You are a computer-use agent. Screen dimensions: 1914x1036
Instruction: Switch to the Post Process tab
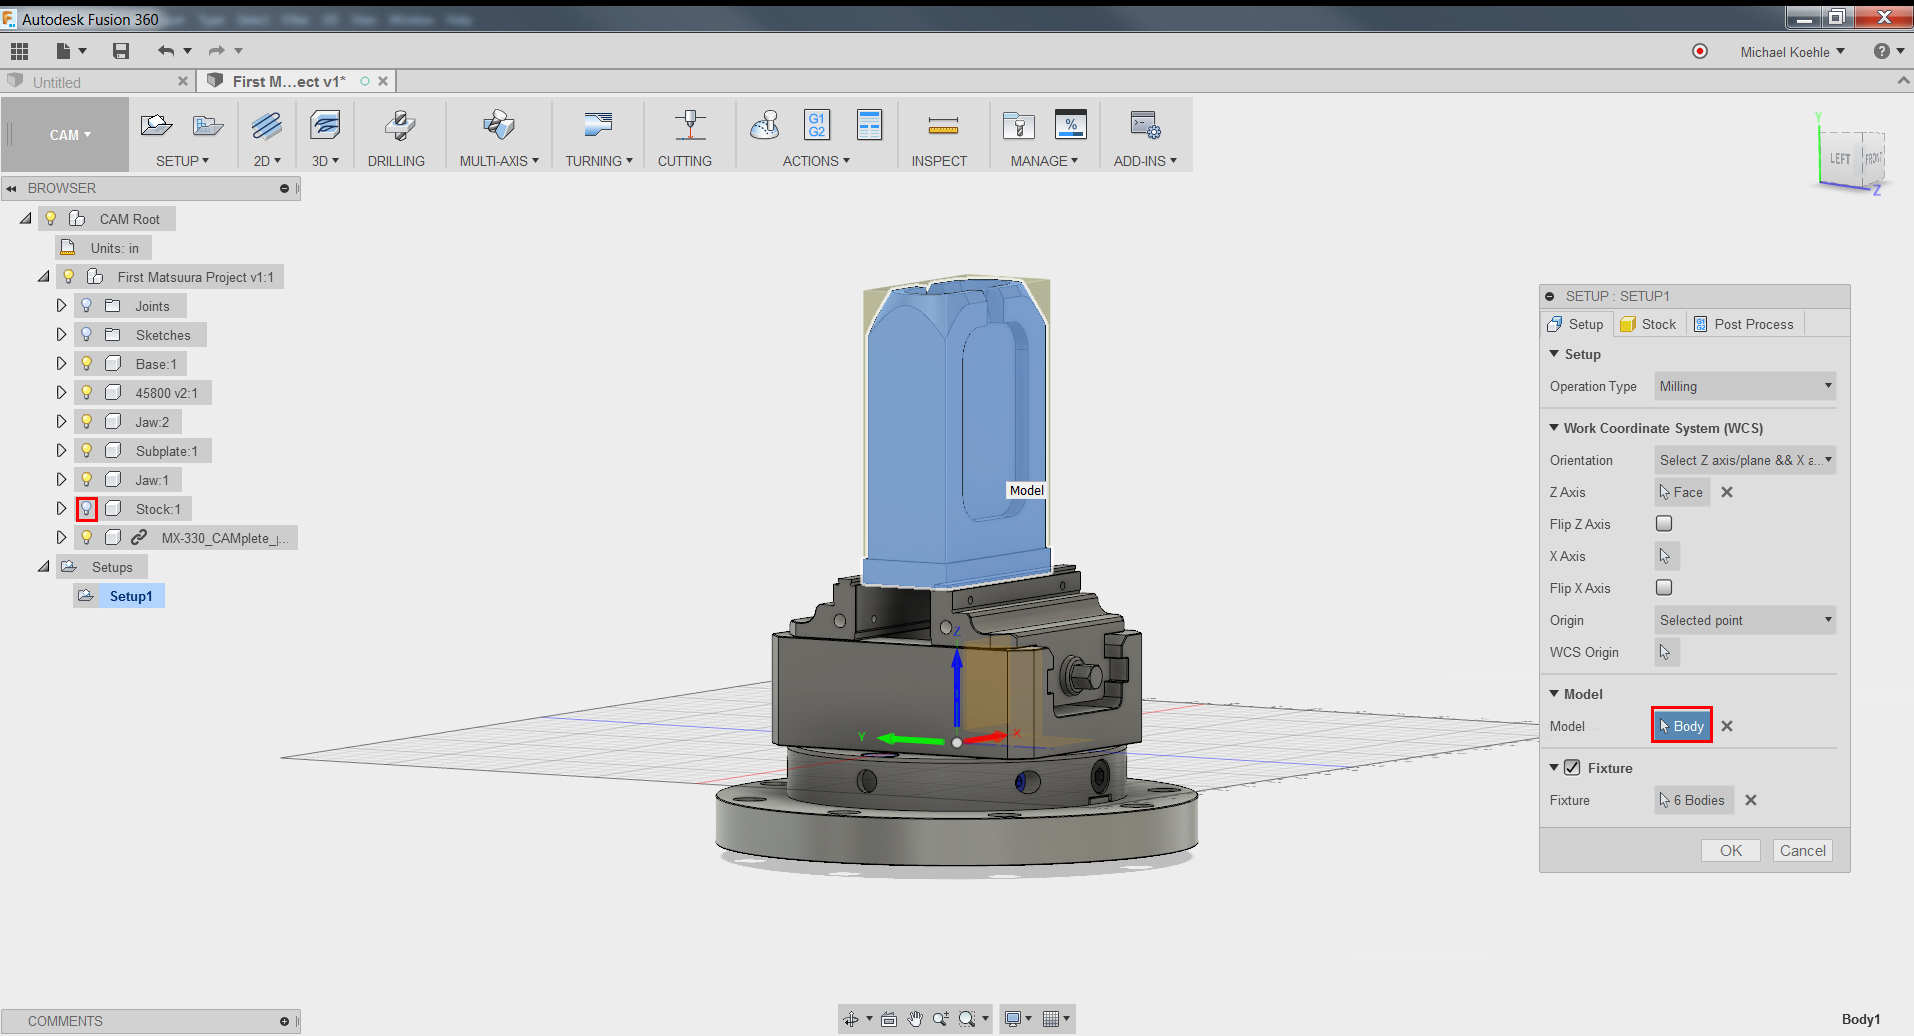[1743, 324]
